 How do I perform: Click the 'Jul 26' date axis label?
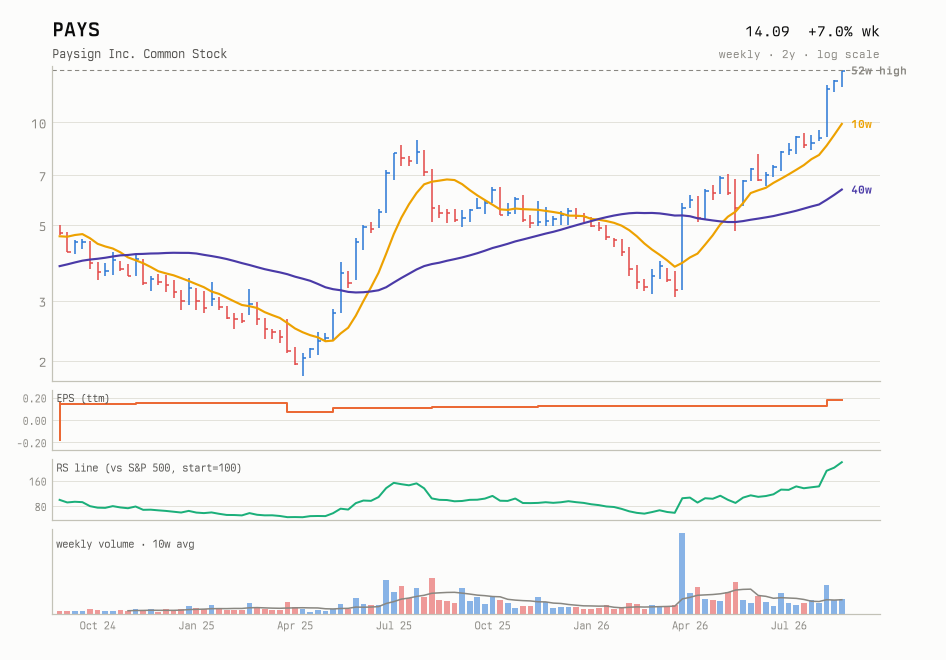pyautogui.click(x=789, y=626)
